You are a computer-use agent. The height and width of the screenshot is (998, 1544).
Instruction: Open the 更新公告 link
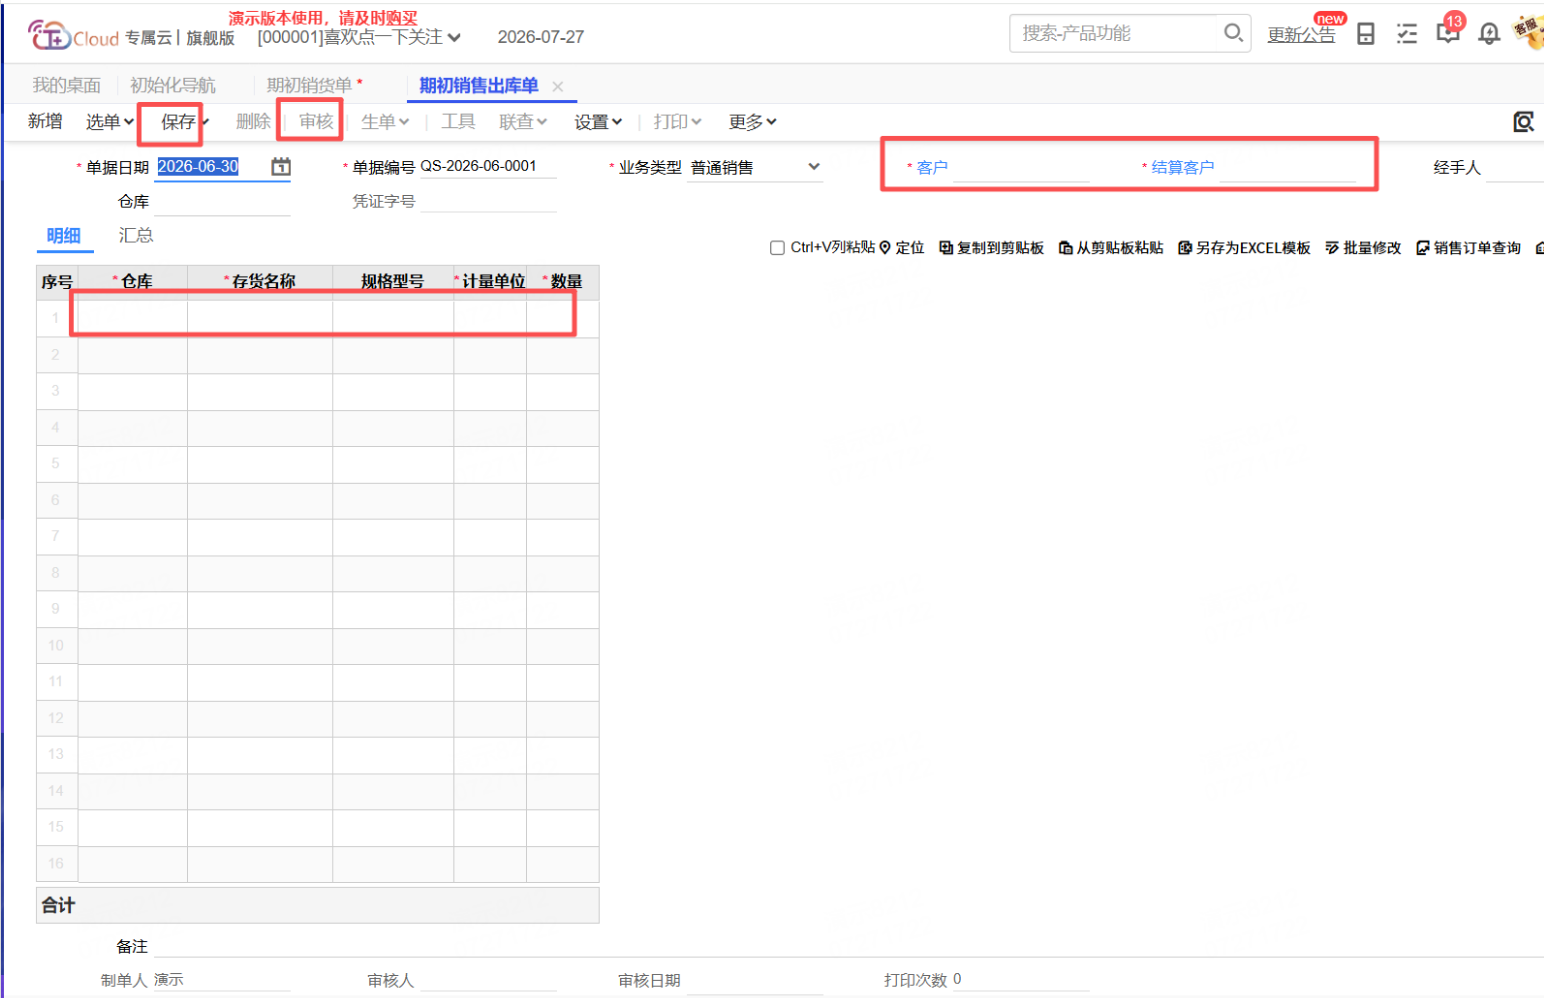pos(1301,35)
